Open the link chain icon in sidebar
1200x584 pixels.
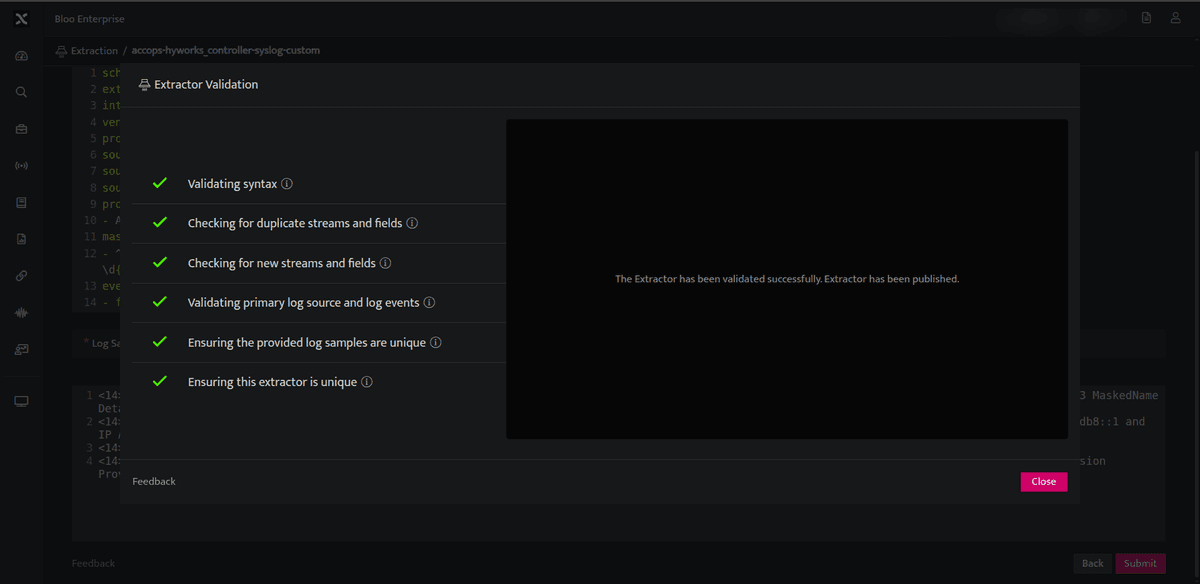pyautogui.click(x=21, y=276)
